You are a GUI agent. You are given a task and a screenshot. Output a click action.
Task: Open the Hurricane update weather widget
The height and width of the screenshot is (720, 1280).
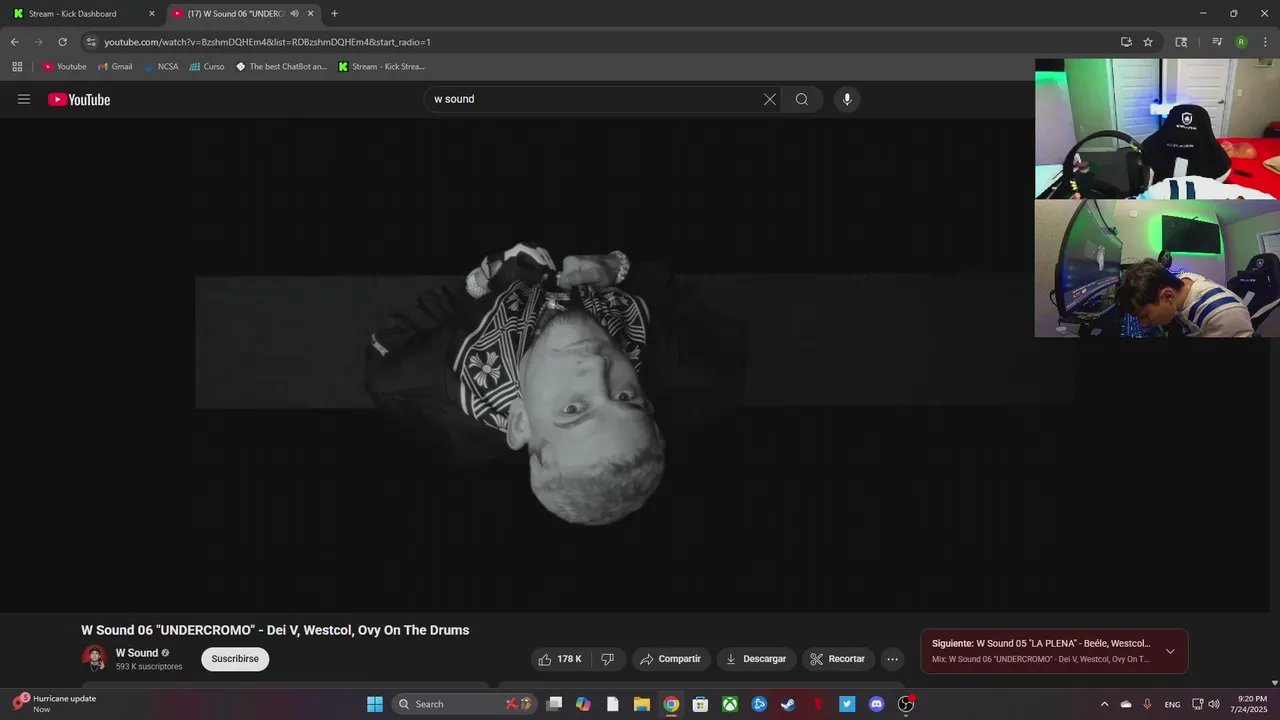point(55,703)
